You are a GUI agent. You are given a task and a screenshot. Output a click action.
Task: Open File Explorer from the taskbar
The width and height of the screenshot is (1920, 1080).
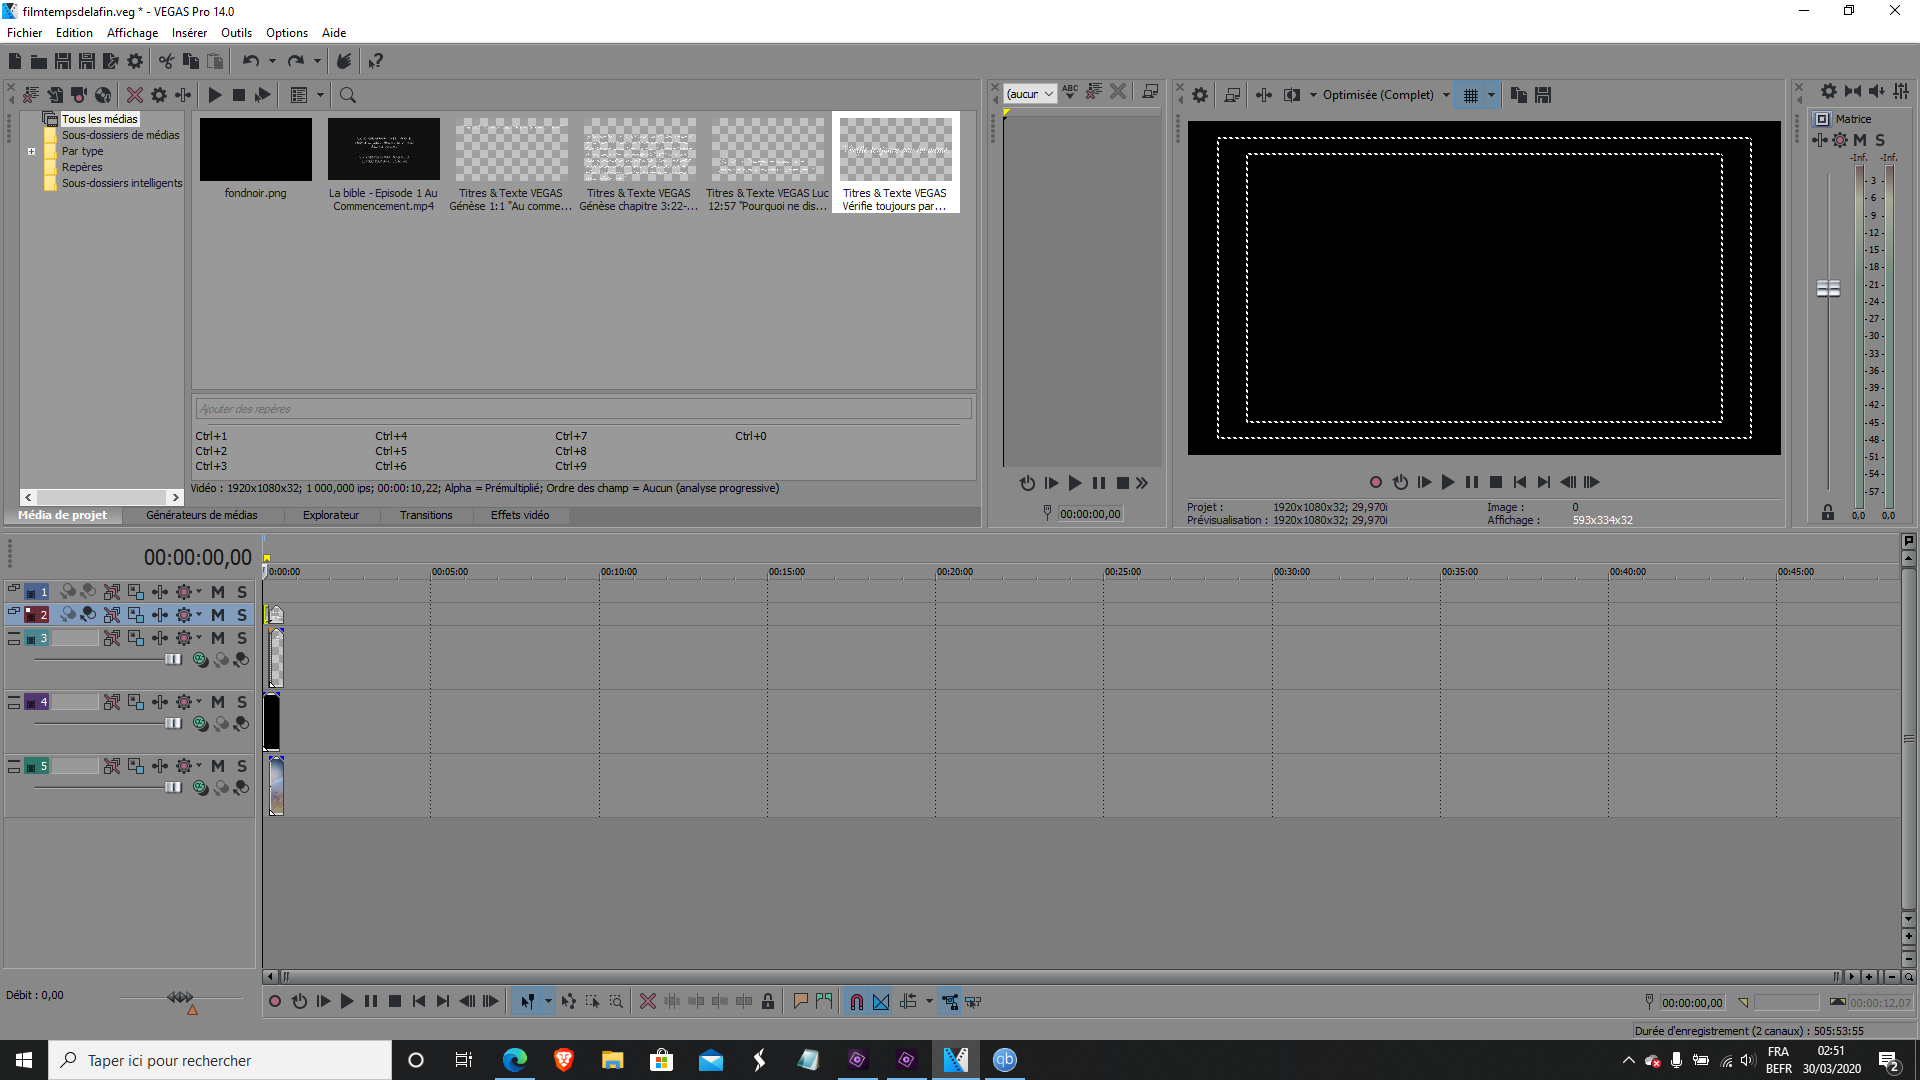tap(612, 1060)
